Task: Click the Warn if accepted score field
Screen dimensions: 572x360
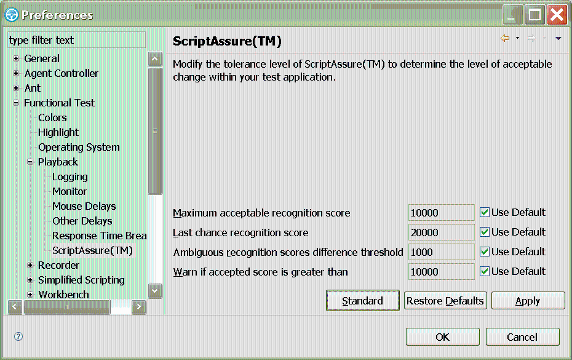Action: coord(441,272)
